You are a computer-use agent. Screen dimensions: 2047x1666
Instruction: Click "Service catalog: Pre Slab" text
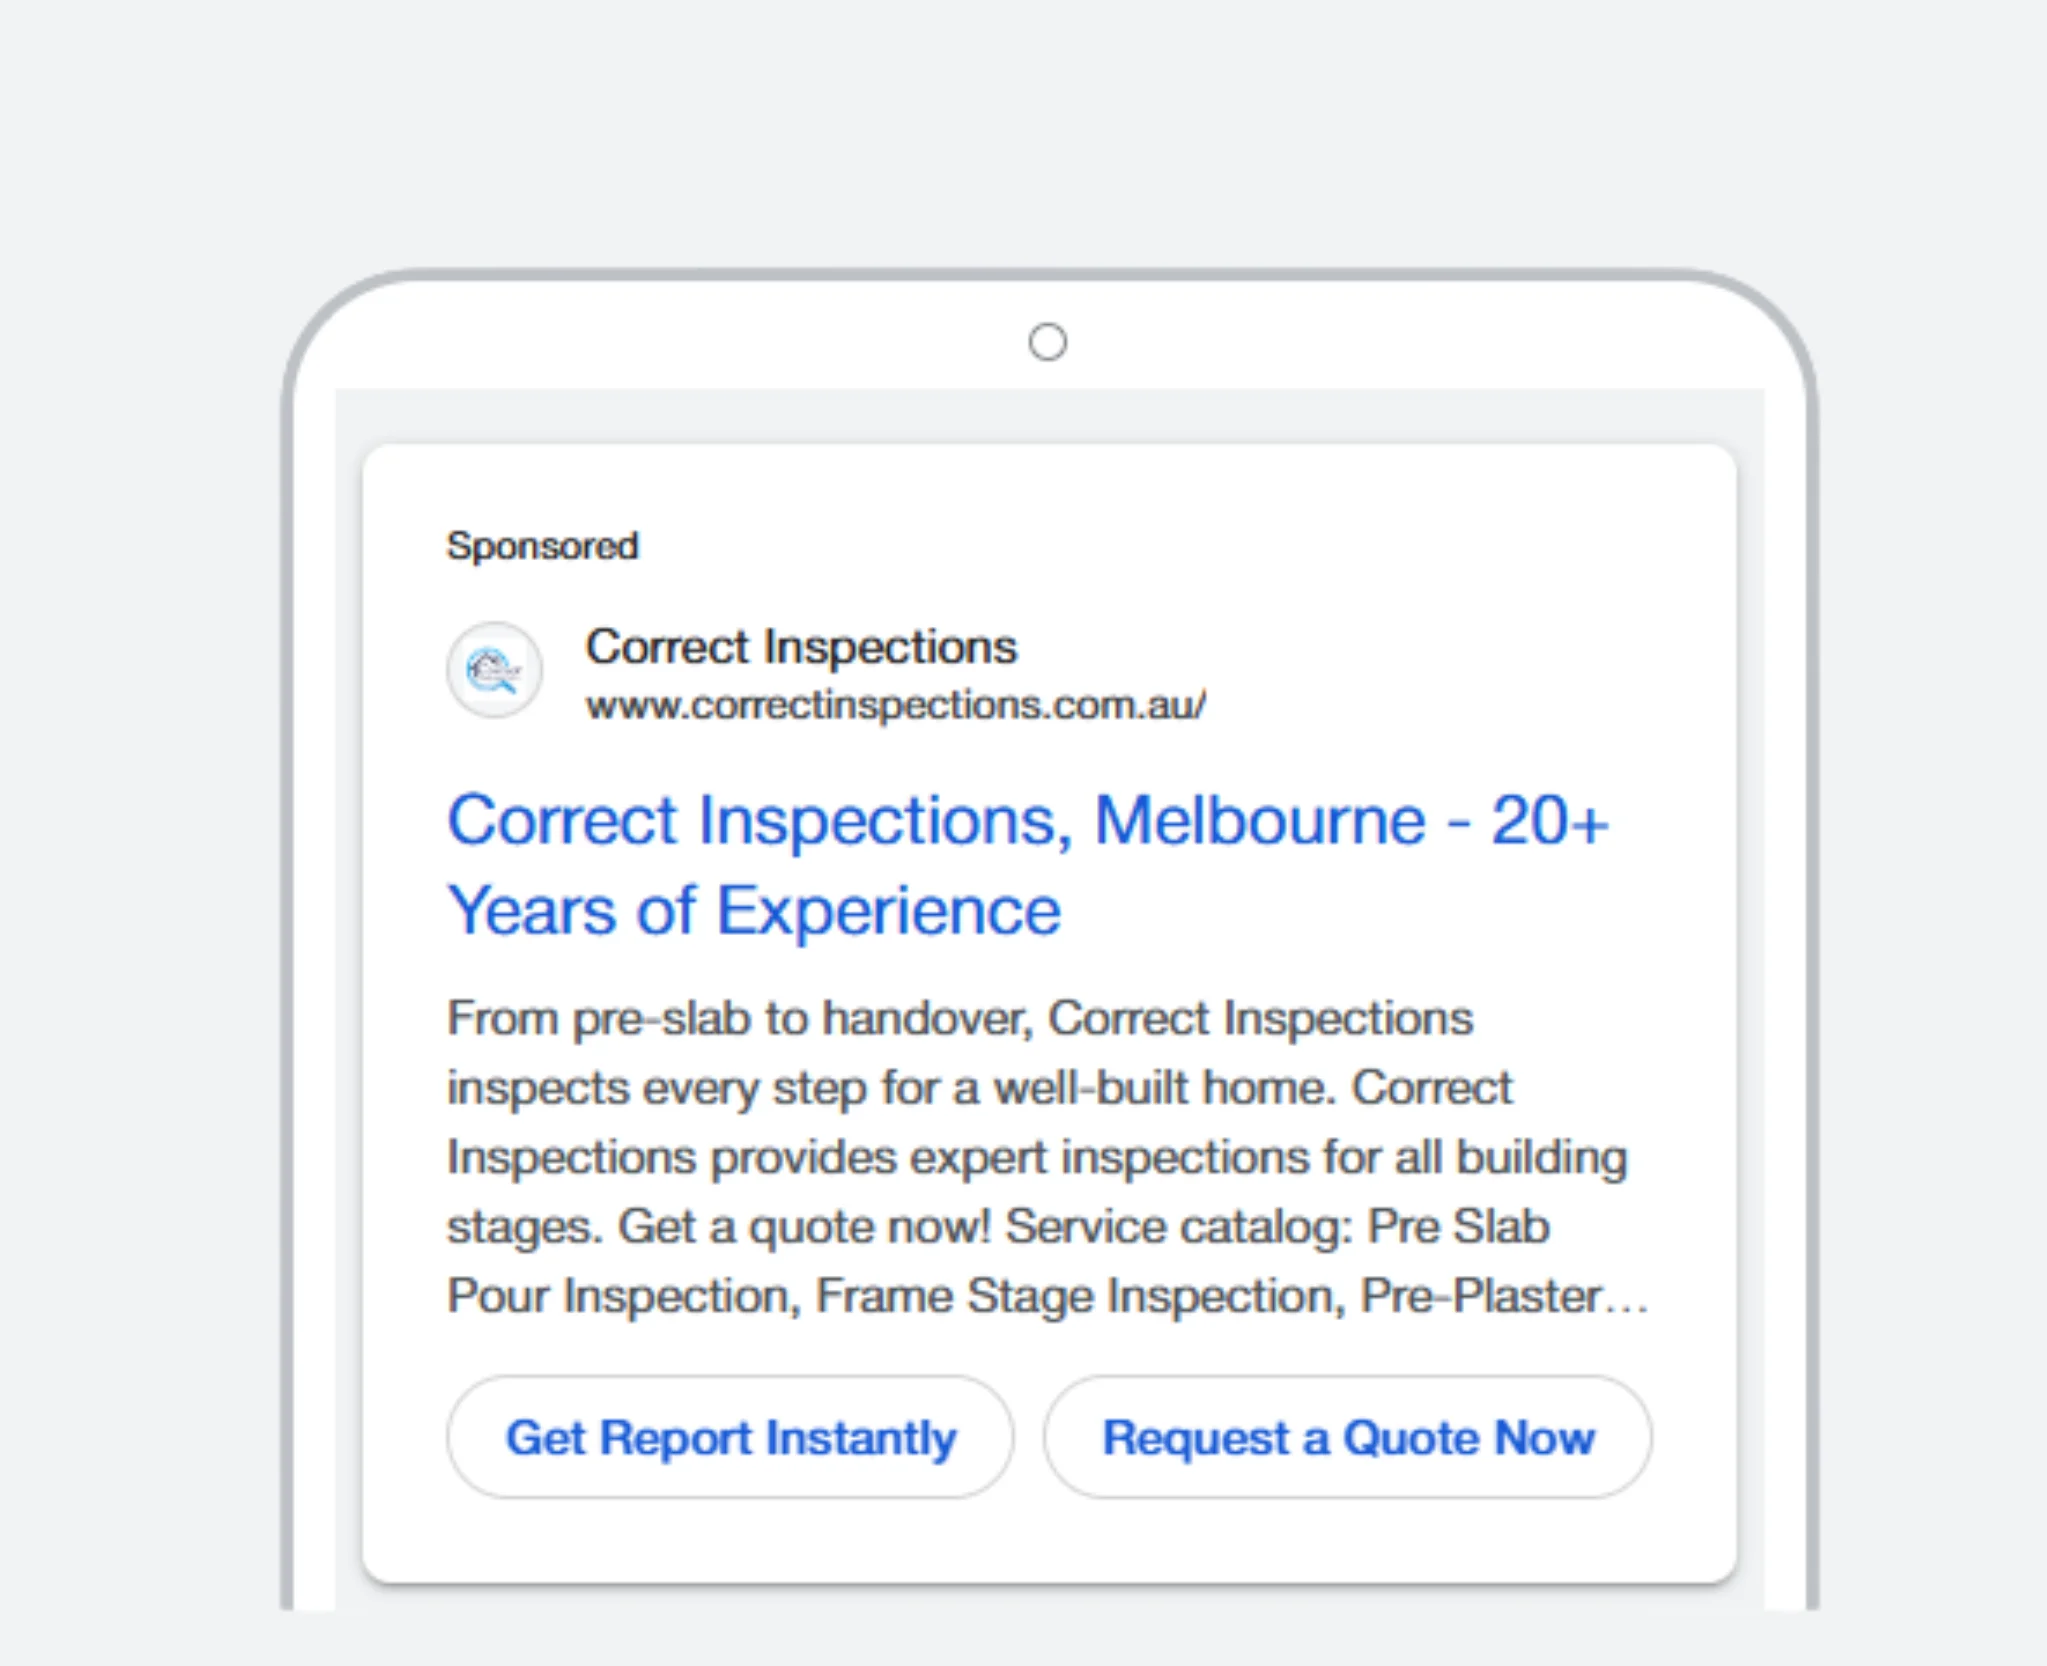[1277, 1227]
